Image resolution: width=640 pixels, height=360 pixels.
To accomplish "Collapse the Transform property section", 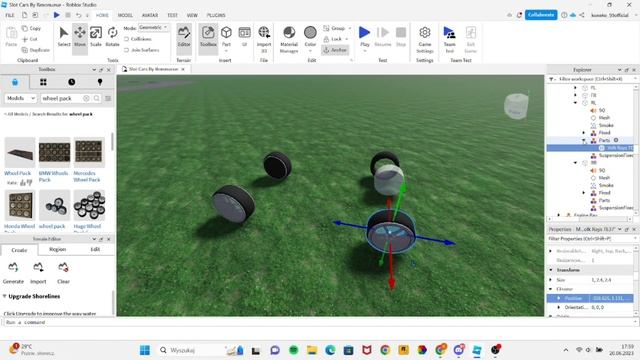I will 551,270.
